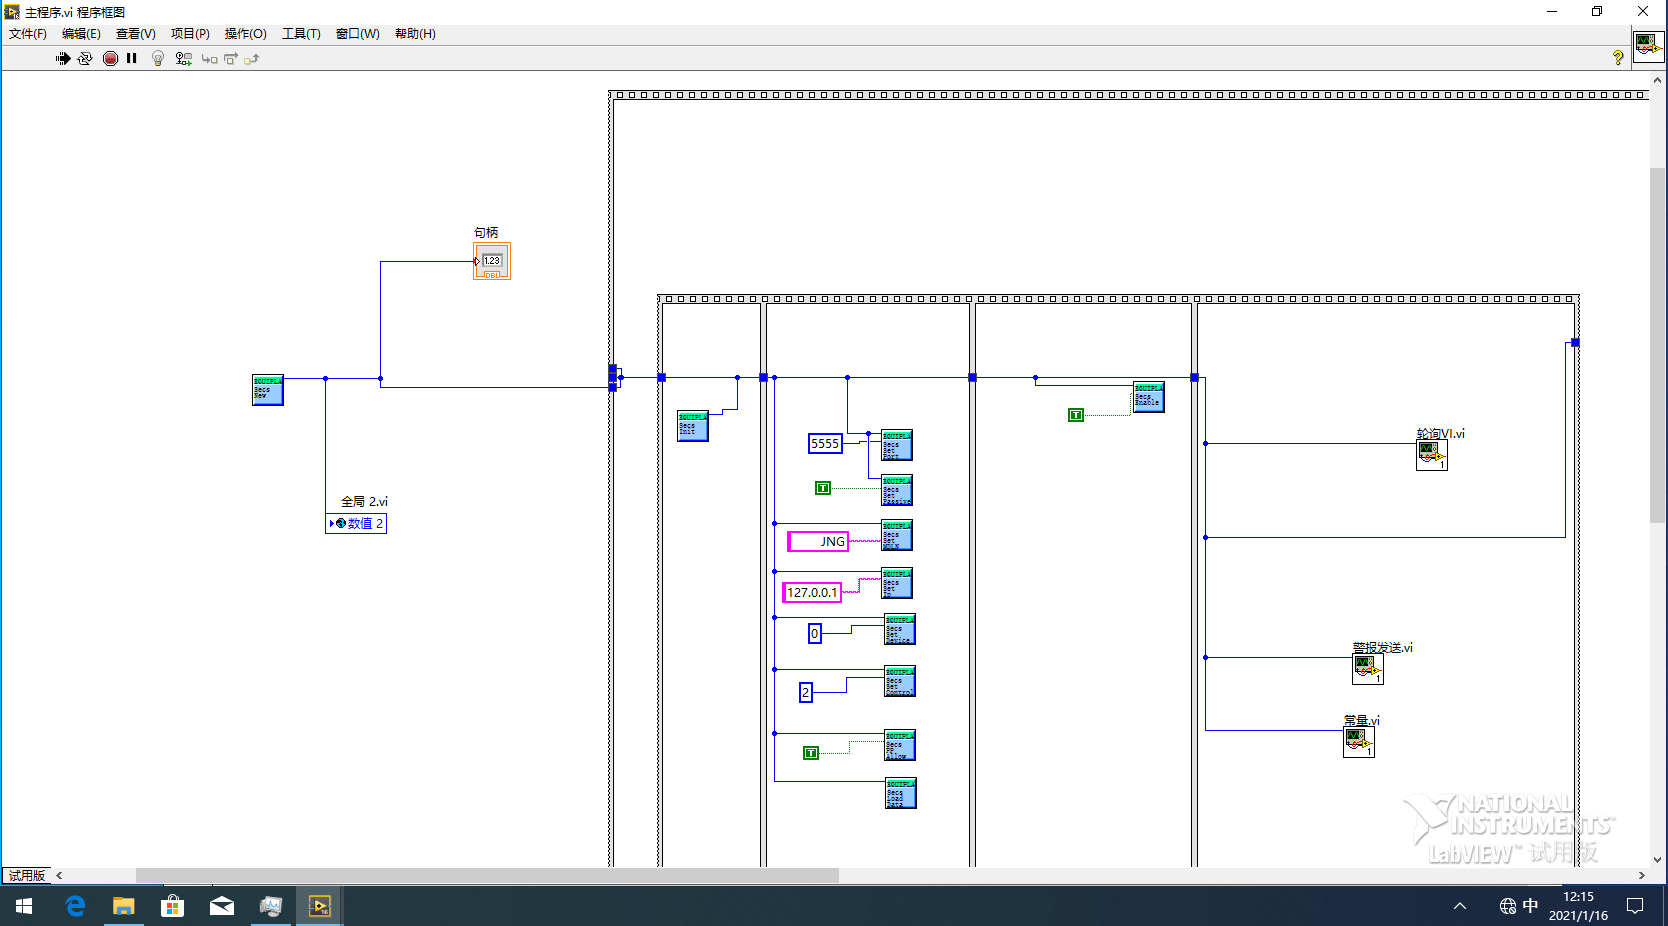Select the Secs Set IP subVI node

[x=897, y=584]
